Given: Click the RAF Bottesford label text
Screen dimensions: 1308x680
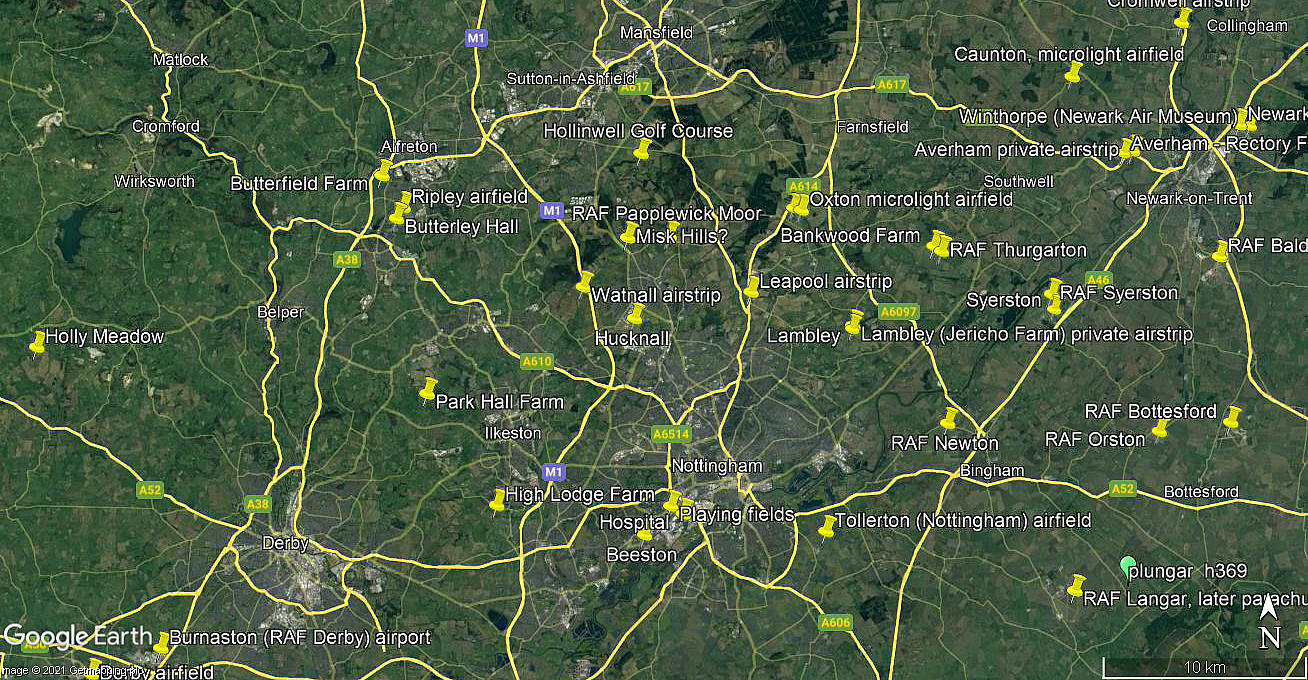Looking at the screenshot, I should 1151,412.
